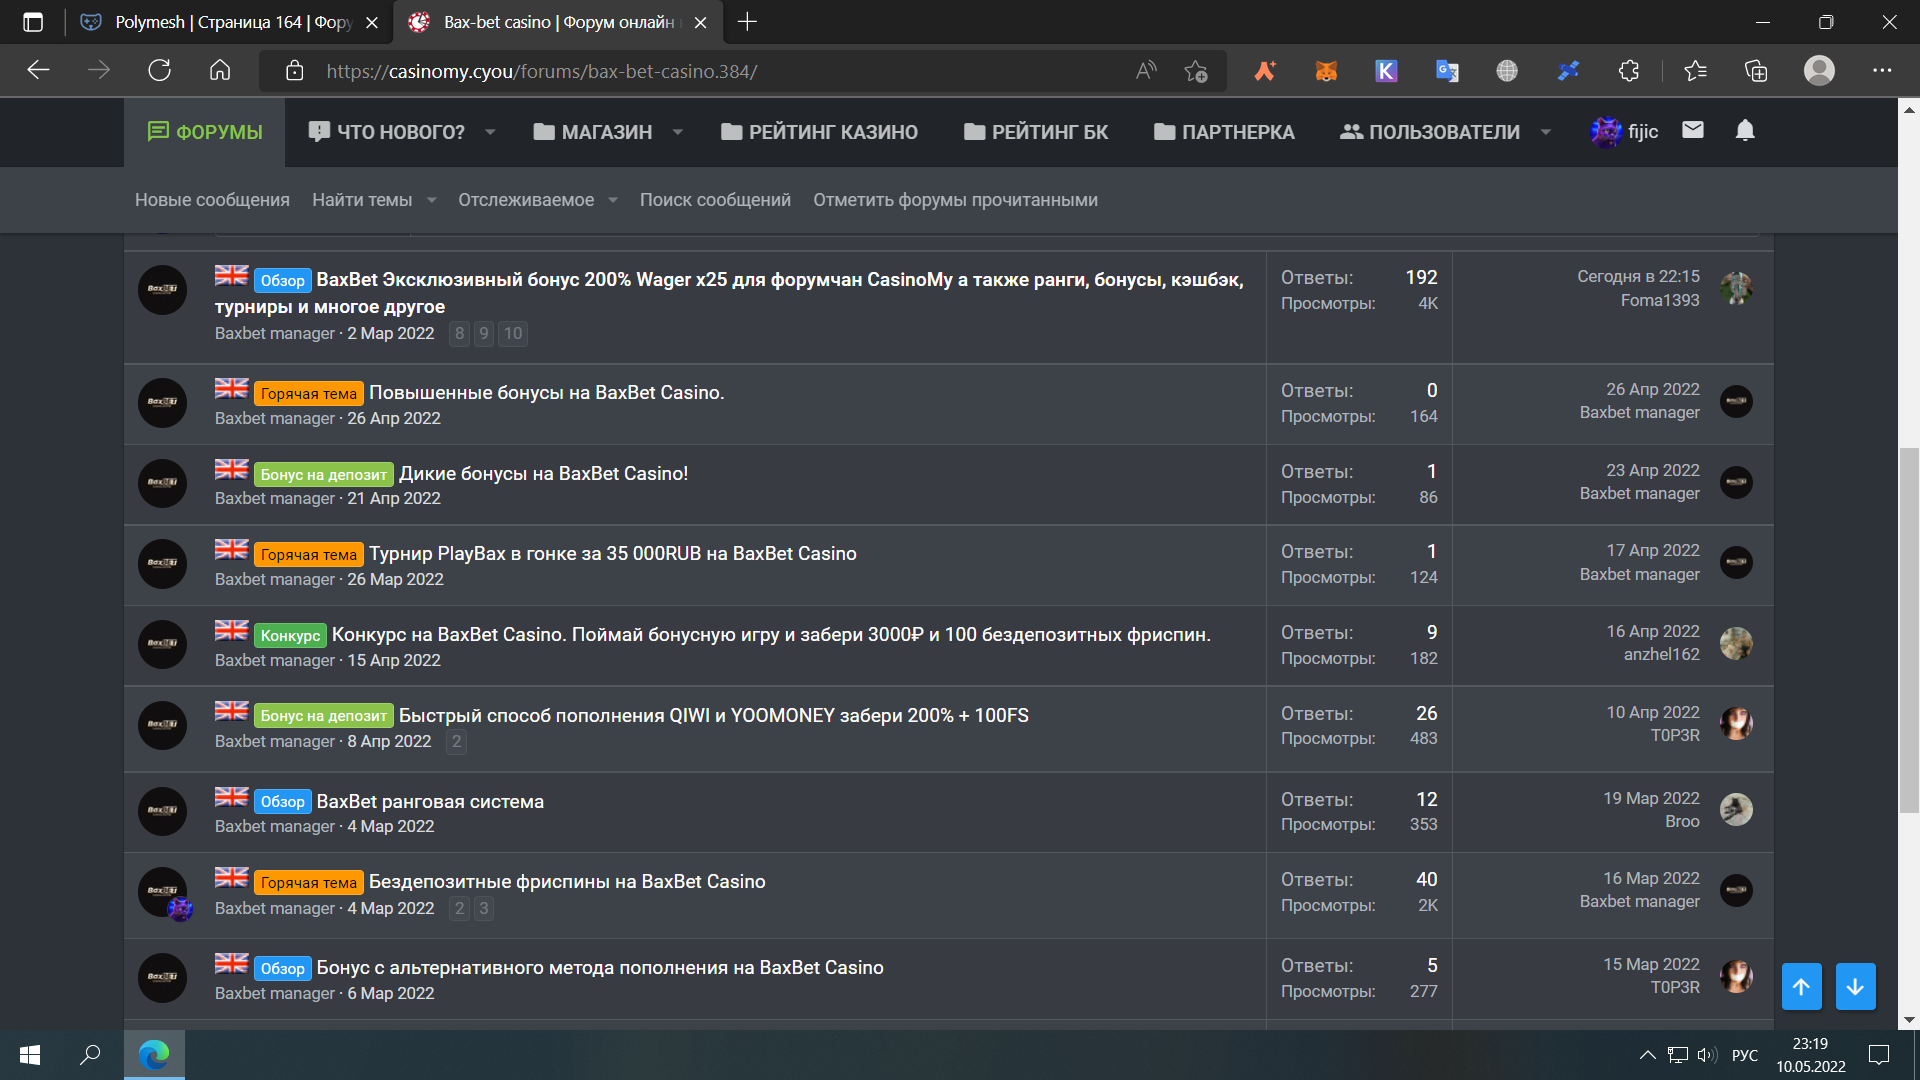The image size is (1920, 1080).
Task: Open thread Повышенные бонусы на BaxBet Casino
Action: pyautogui.click(x=546, y=393)
